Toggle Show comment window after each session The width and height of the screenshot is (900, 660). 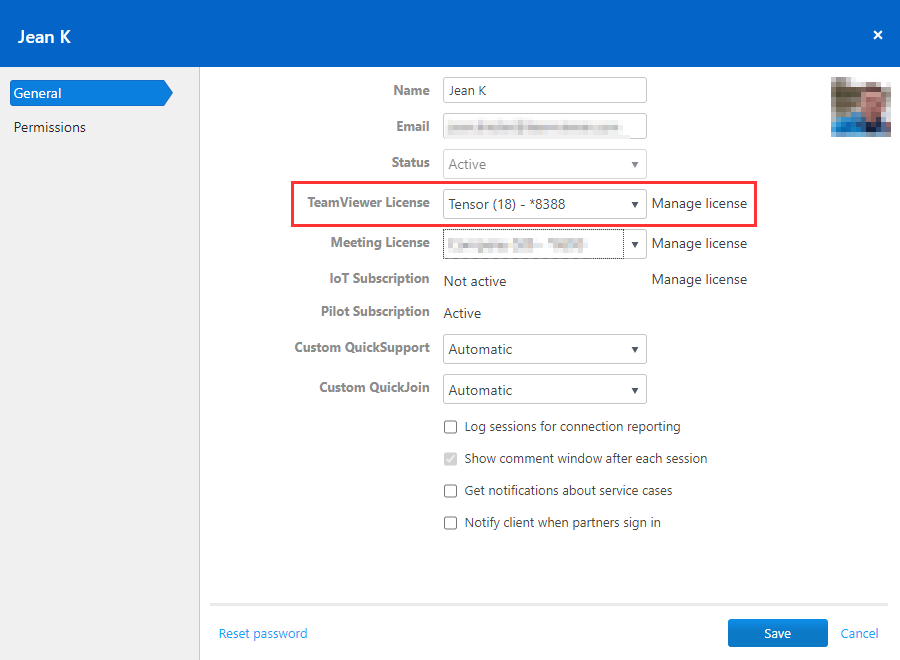click(x=451, y=459)
